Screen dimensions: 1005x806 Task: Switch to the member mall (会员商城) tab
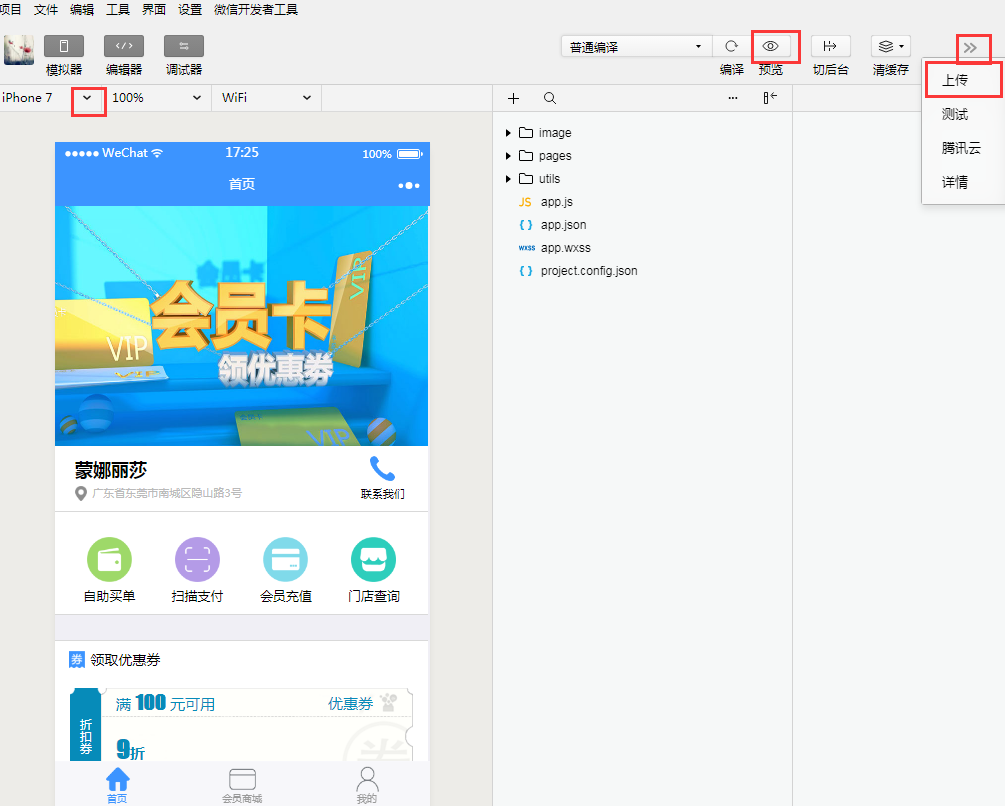[x=242, y=785]
